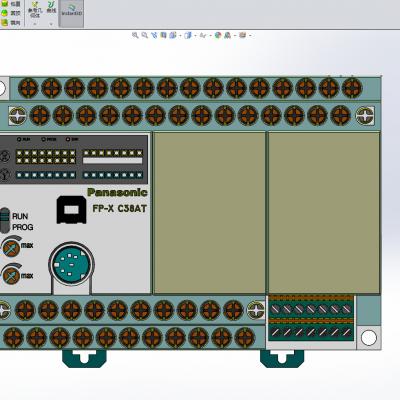Select the lower 'max' potentiometer knob
The image size is (400, 400).
pos(11,275)
